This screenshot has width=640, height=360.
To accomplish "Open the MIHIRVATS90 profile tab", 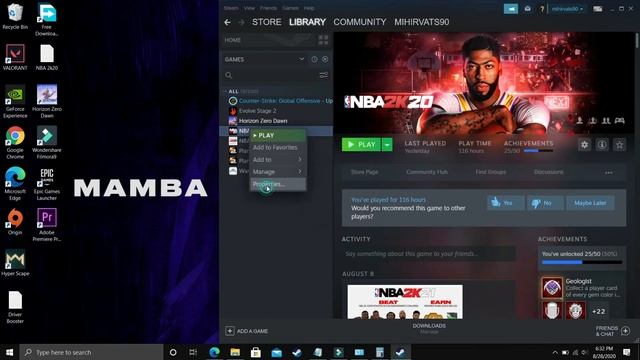I will coord(422,22).
